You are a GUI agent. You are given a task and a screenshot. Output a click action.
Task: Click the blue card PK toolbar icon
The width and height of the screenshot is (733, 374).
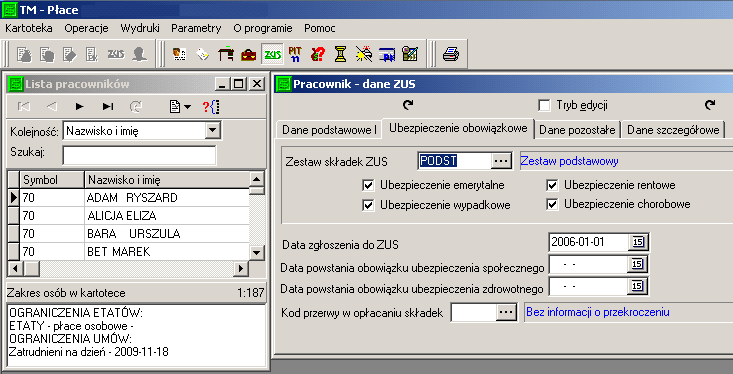point(387,55)
